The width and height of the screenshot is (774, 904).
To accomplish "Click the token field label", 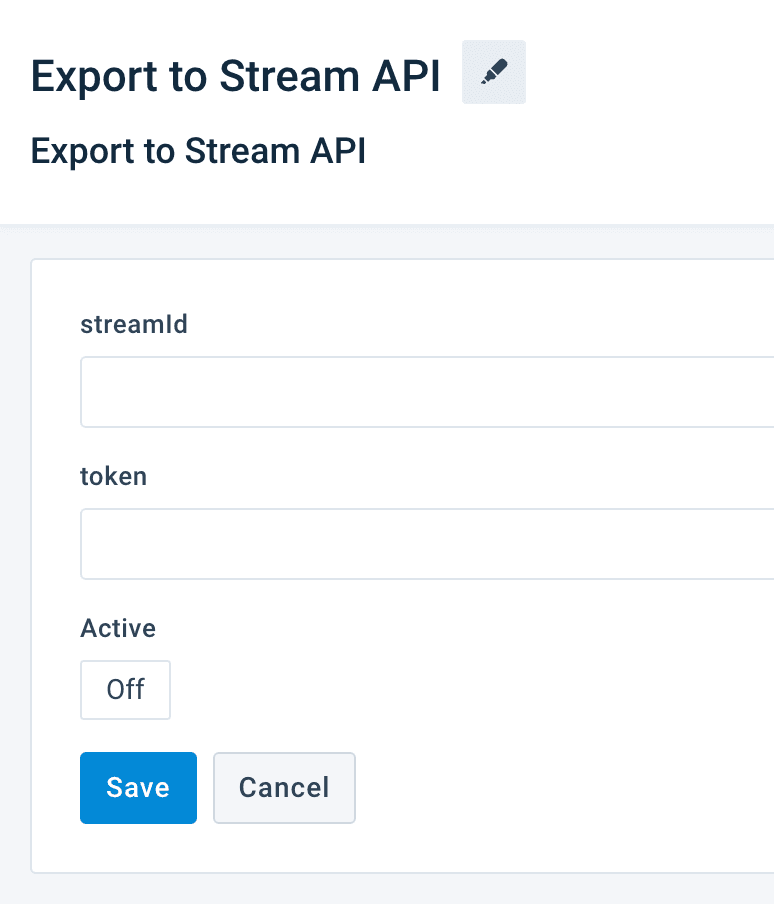I will [x=114, y=476].
